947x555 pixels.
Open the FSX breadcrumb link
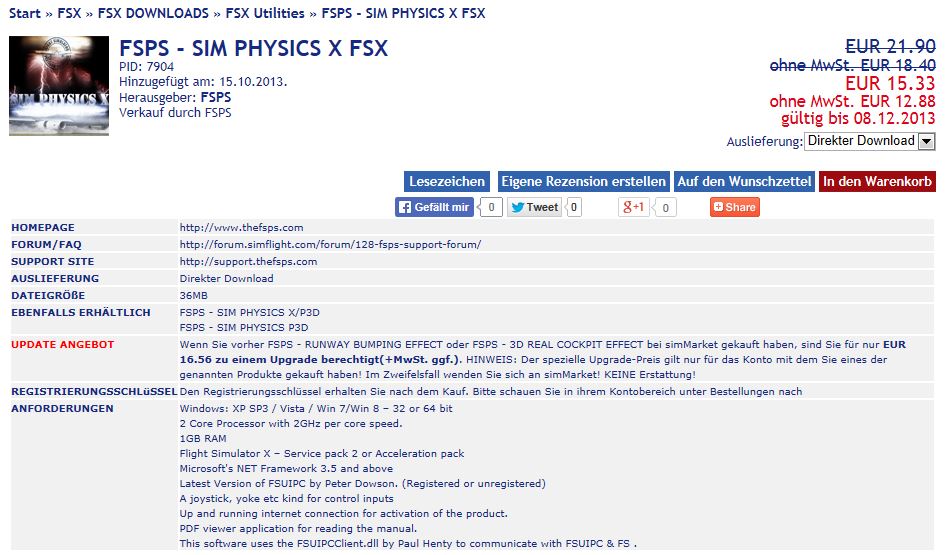69,13
